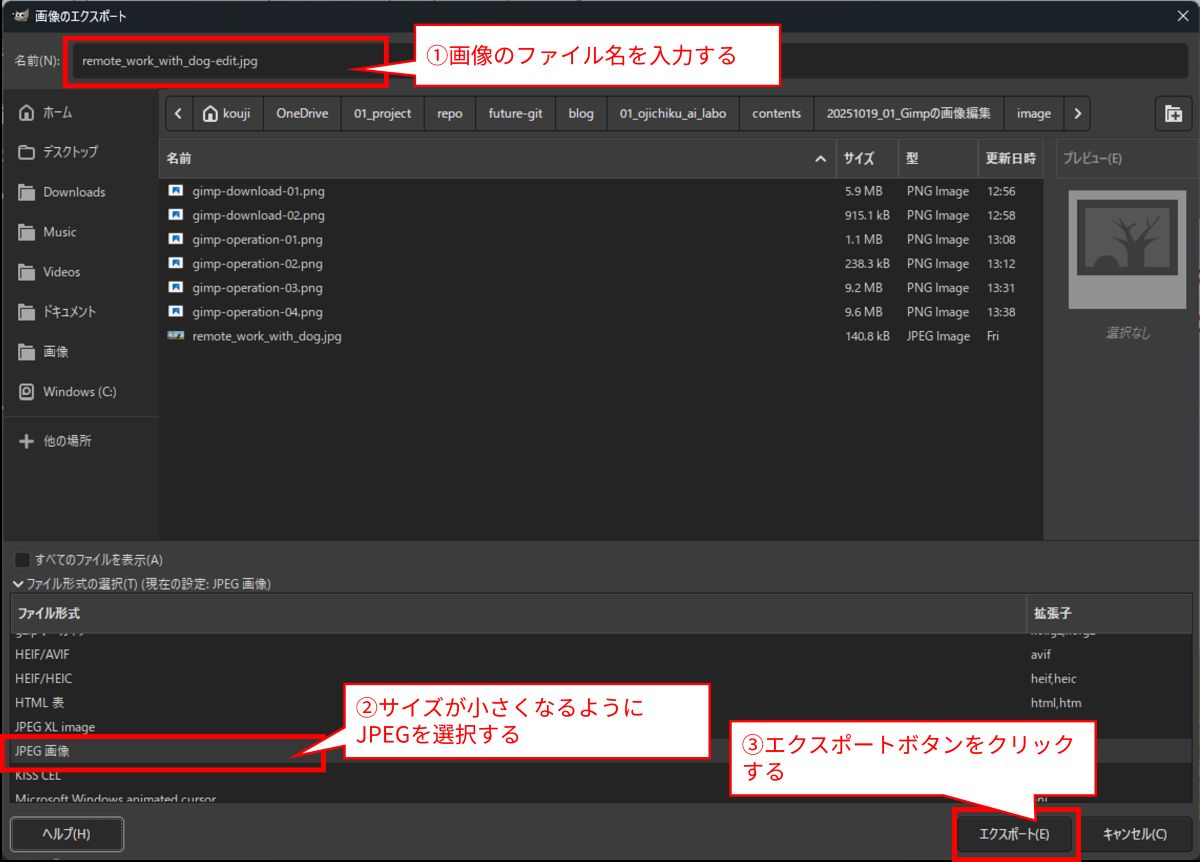This screenshot has height=862, width=1200.
Task: Select the Windows (C:) drive
Action: pyautogui.click(x=79, y=392)
